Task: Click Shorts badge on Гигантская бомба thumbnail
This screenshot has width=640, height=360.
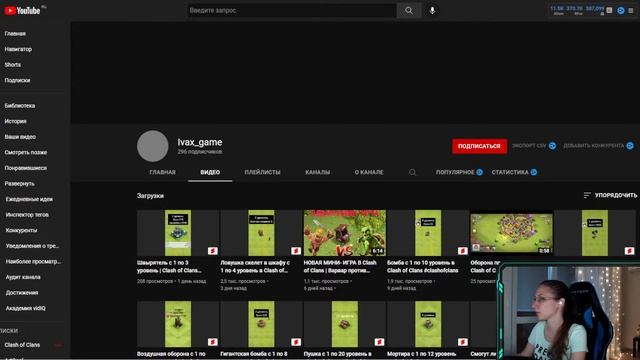Action: click(x=296, y=342)
